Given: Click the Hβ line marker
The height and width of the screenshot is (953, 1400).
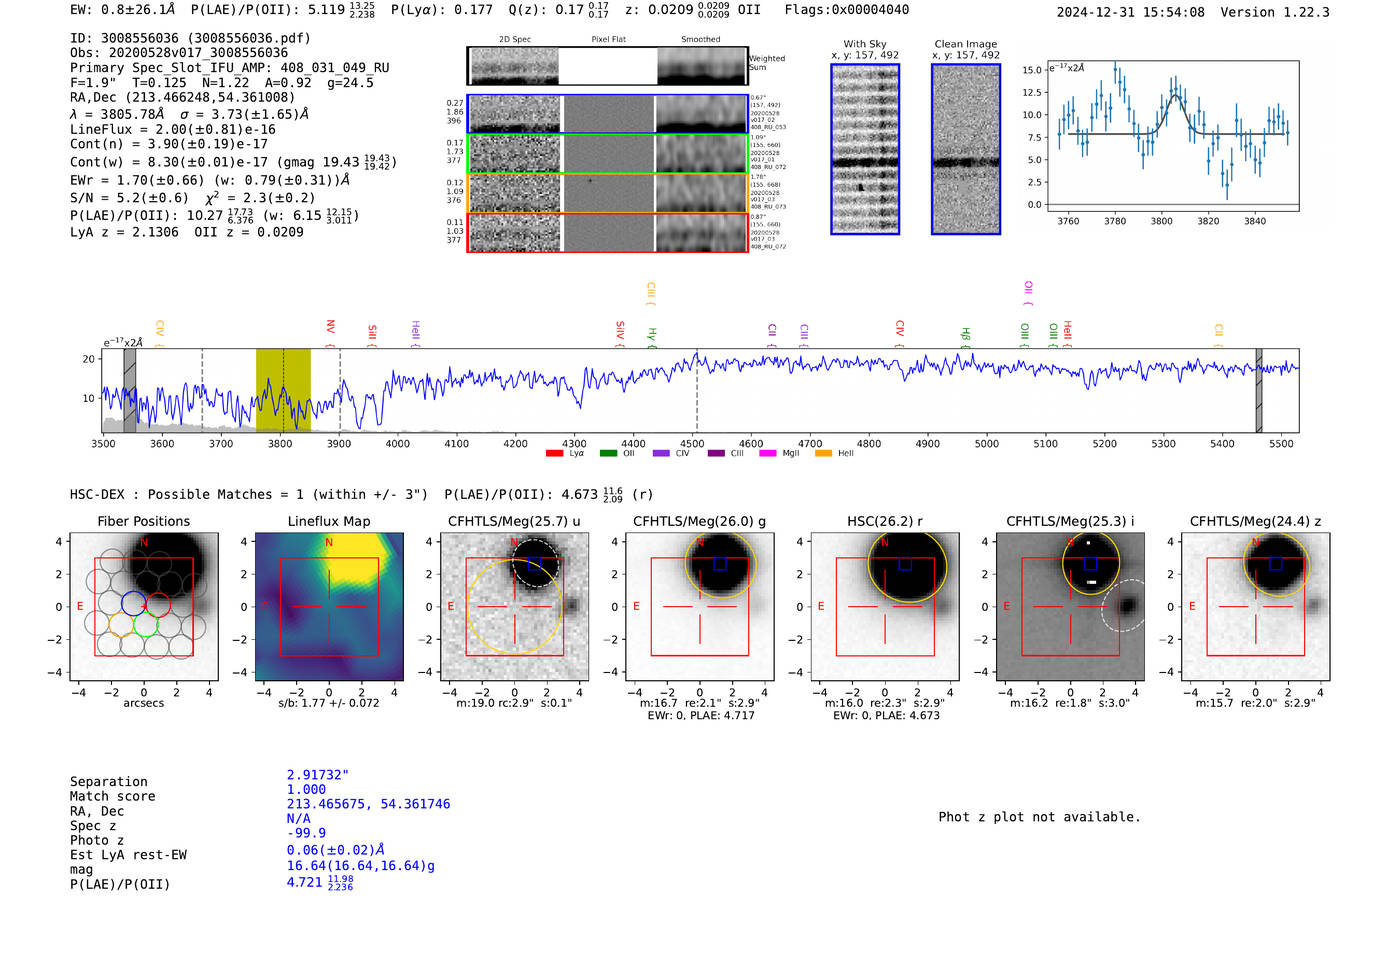Looking at the screenshot, I should coord(966,337).
